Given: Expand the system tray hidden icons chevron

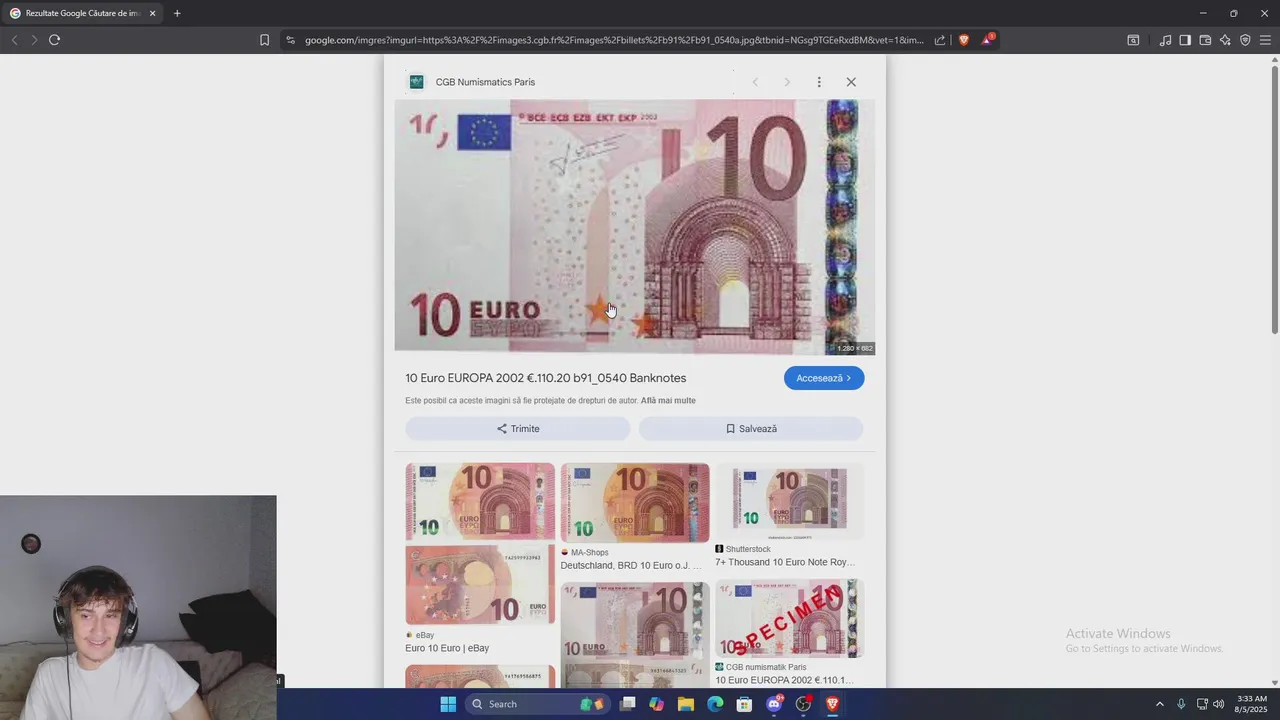Looking at the screenshot, I should click(1160, 704).
